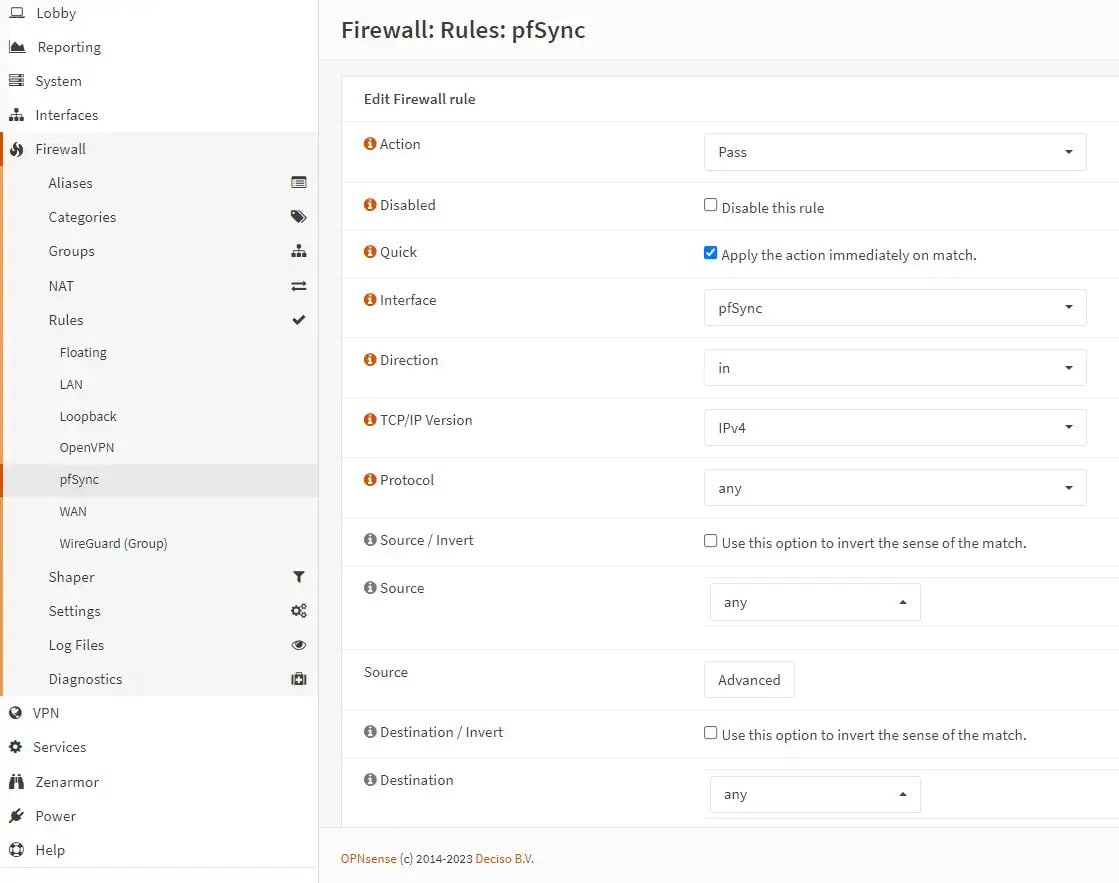Click the Shaper filter funnel icon
1119x883 pixels.
299,577
